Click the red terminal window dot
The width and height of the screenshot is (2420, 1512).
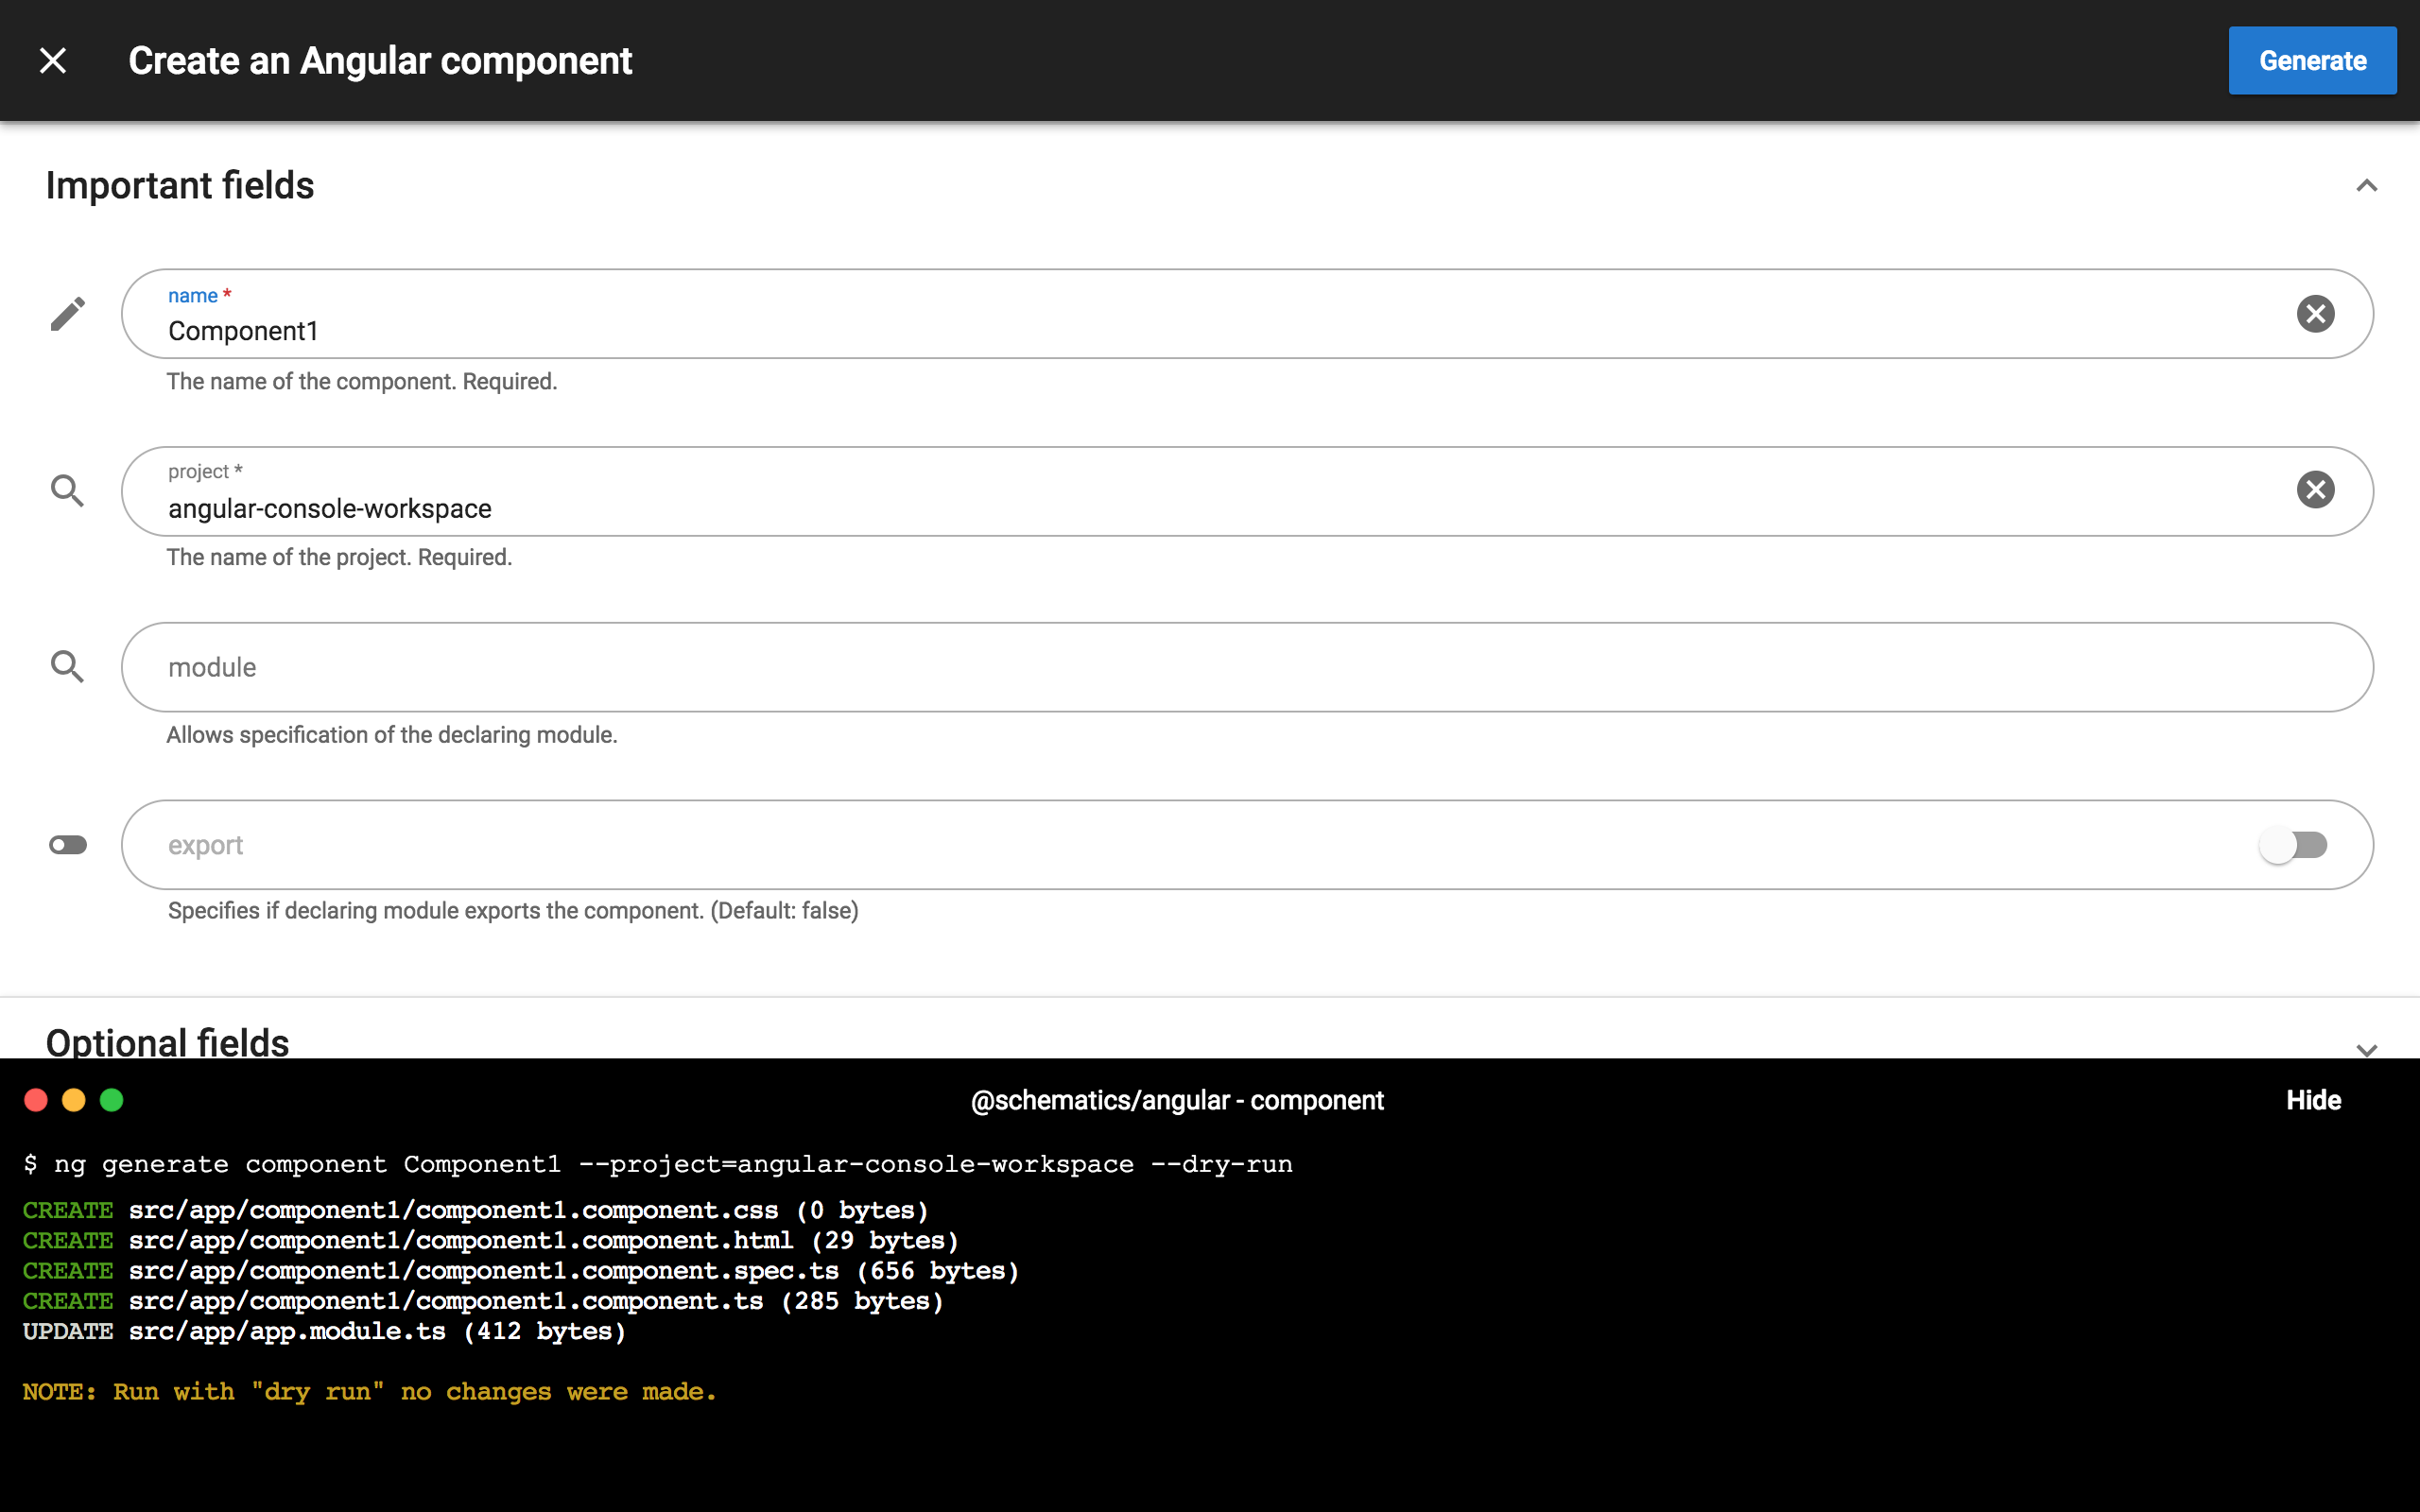pyautogui.click(x=36, y=1100)
